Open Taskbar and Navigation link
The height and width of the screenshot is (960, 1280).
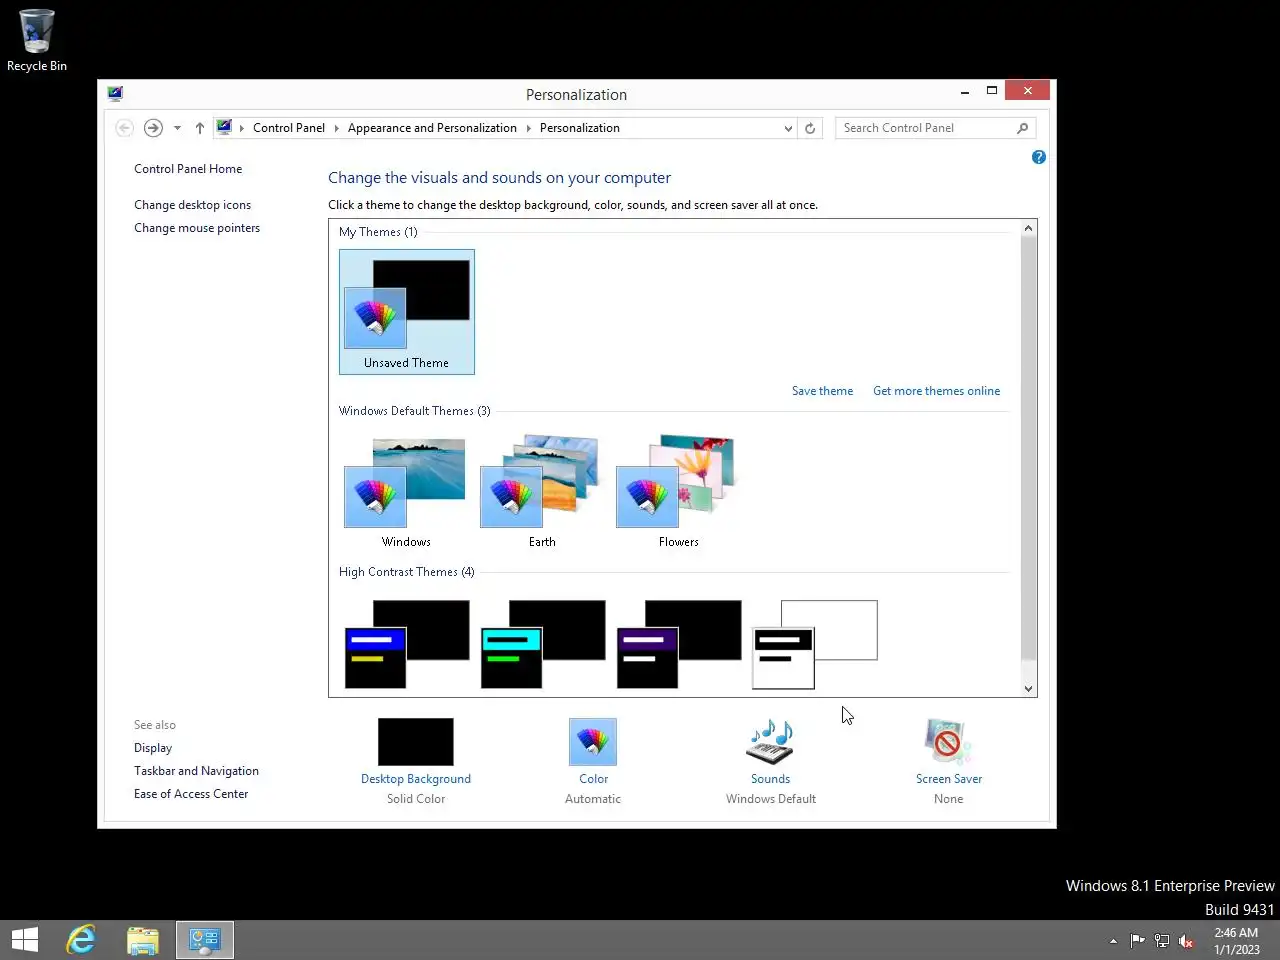(x=197, y=771)
